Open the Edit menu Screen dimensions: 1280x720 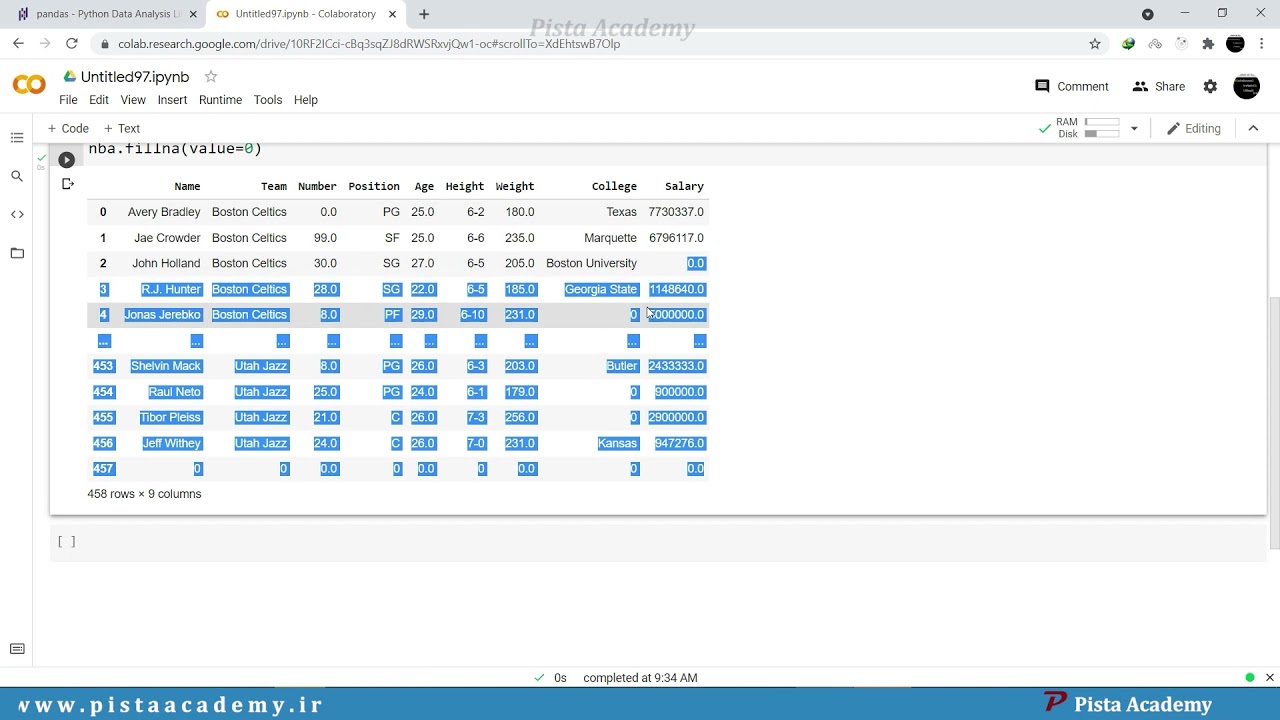pos(99,100)
